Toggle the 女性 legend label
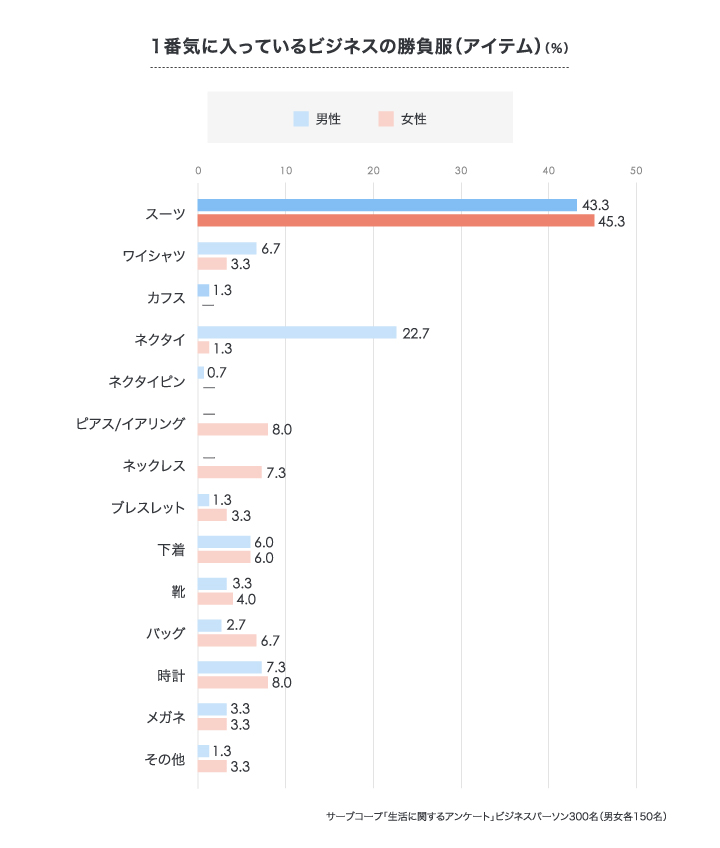The width and height of the screenshot is (720, 848). tap(413, 119)
